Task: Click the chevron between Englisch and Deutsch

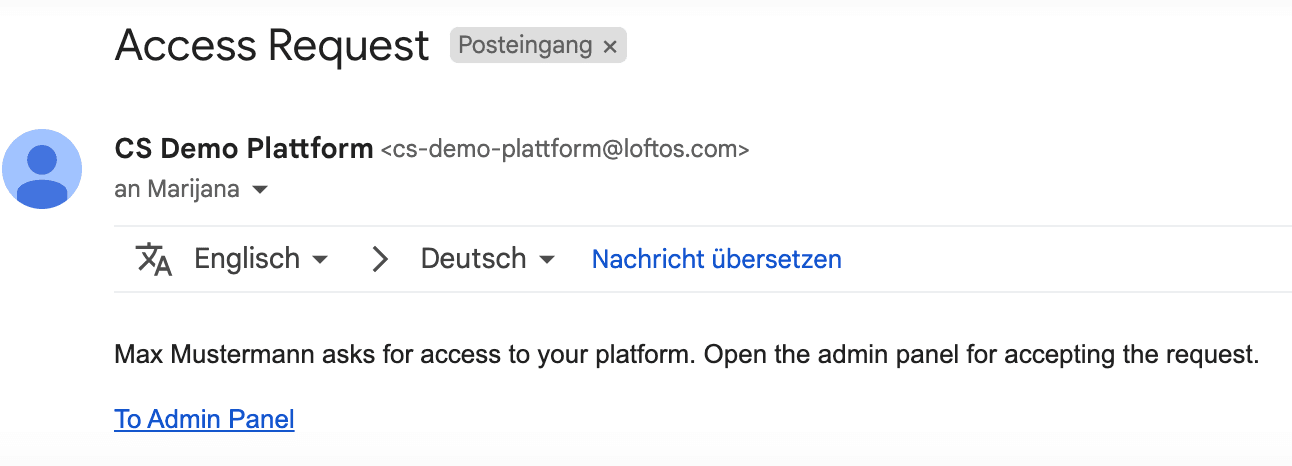Action: click(x=379, y=259)
